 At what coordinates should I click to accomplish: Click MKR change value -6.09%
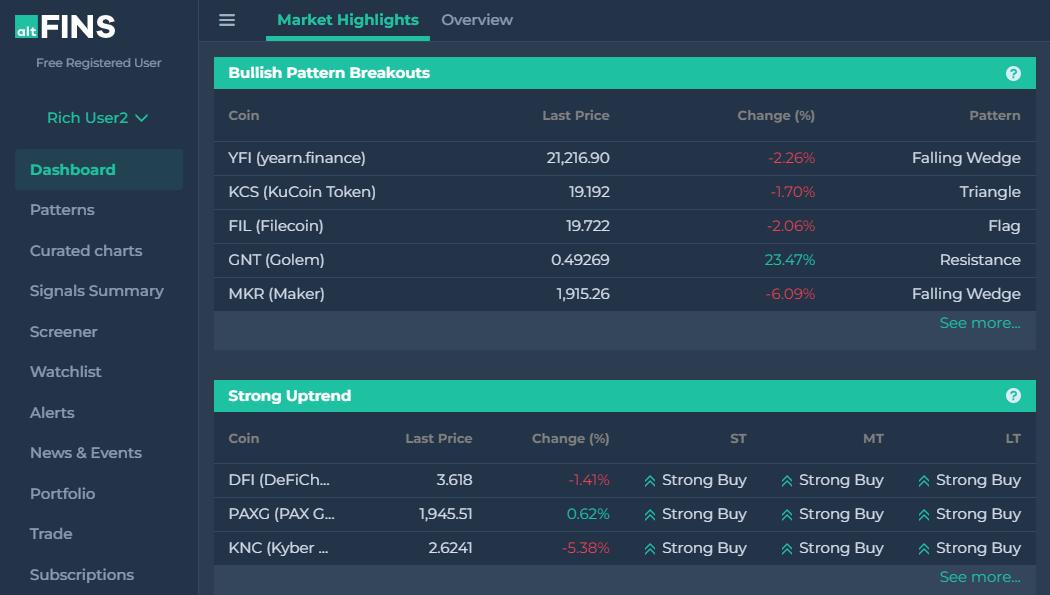790,294
